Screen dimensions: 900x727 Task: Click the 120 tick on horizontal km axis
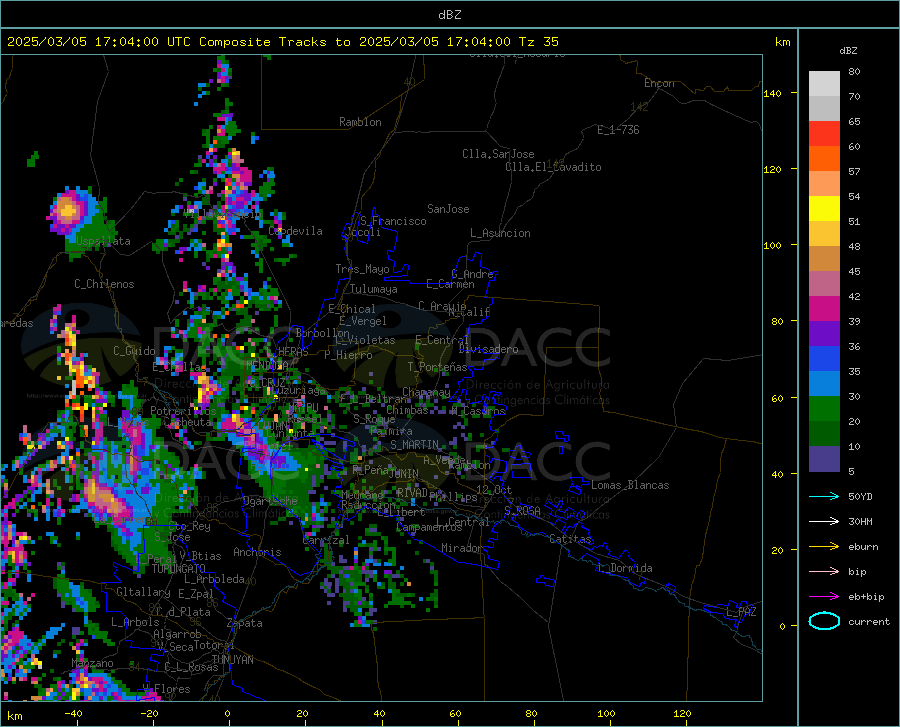click(682, 713)
